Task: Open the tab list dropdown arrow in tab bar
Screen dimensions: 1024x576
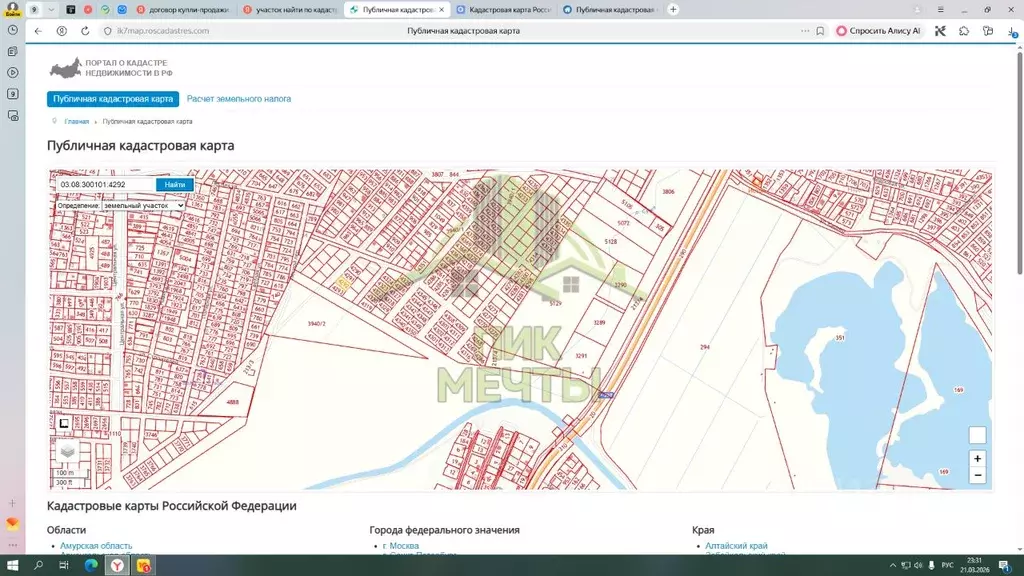Action: point(51,9)
